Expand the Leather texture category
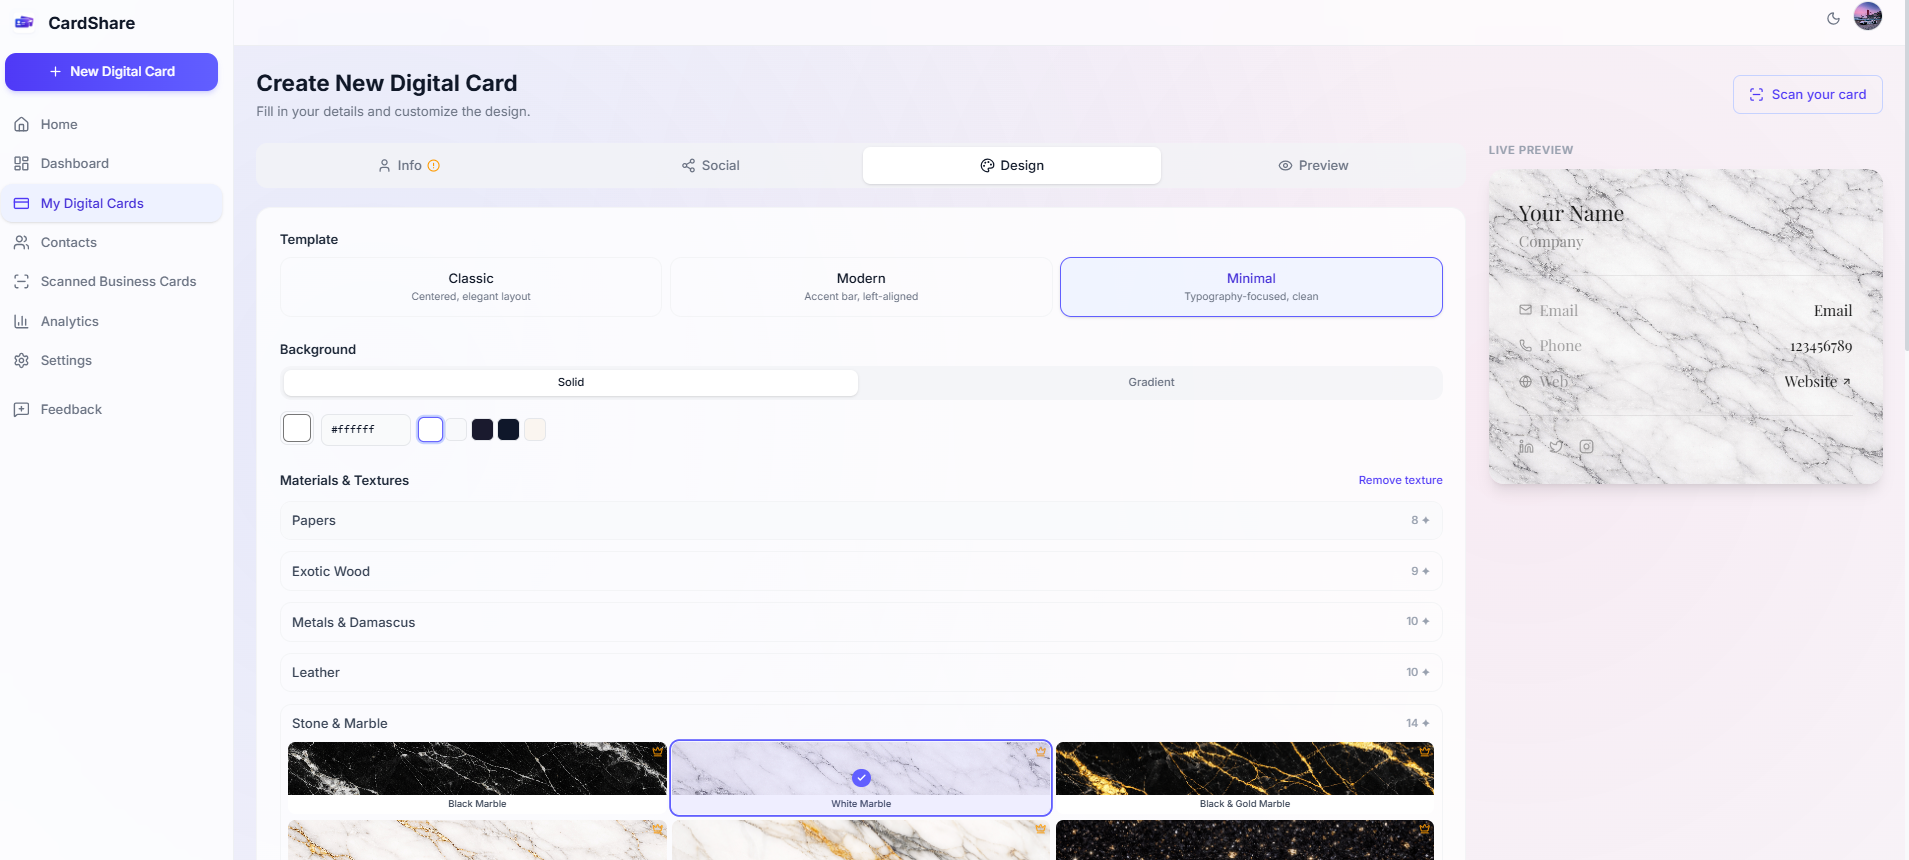Image resolution: width=1909 pixels, height=860 pixels. coord(861,672)
